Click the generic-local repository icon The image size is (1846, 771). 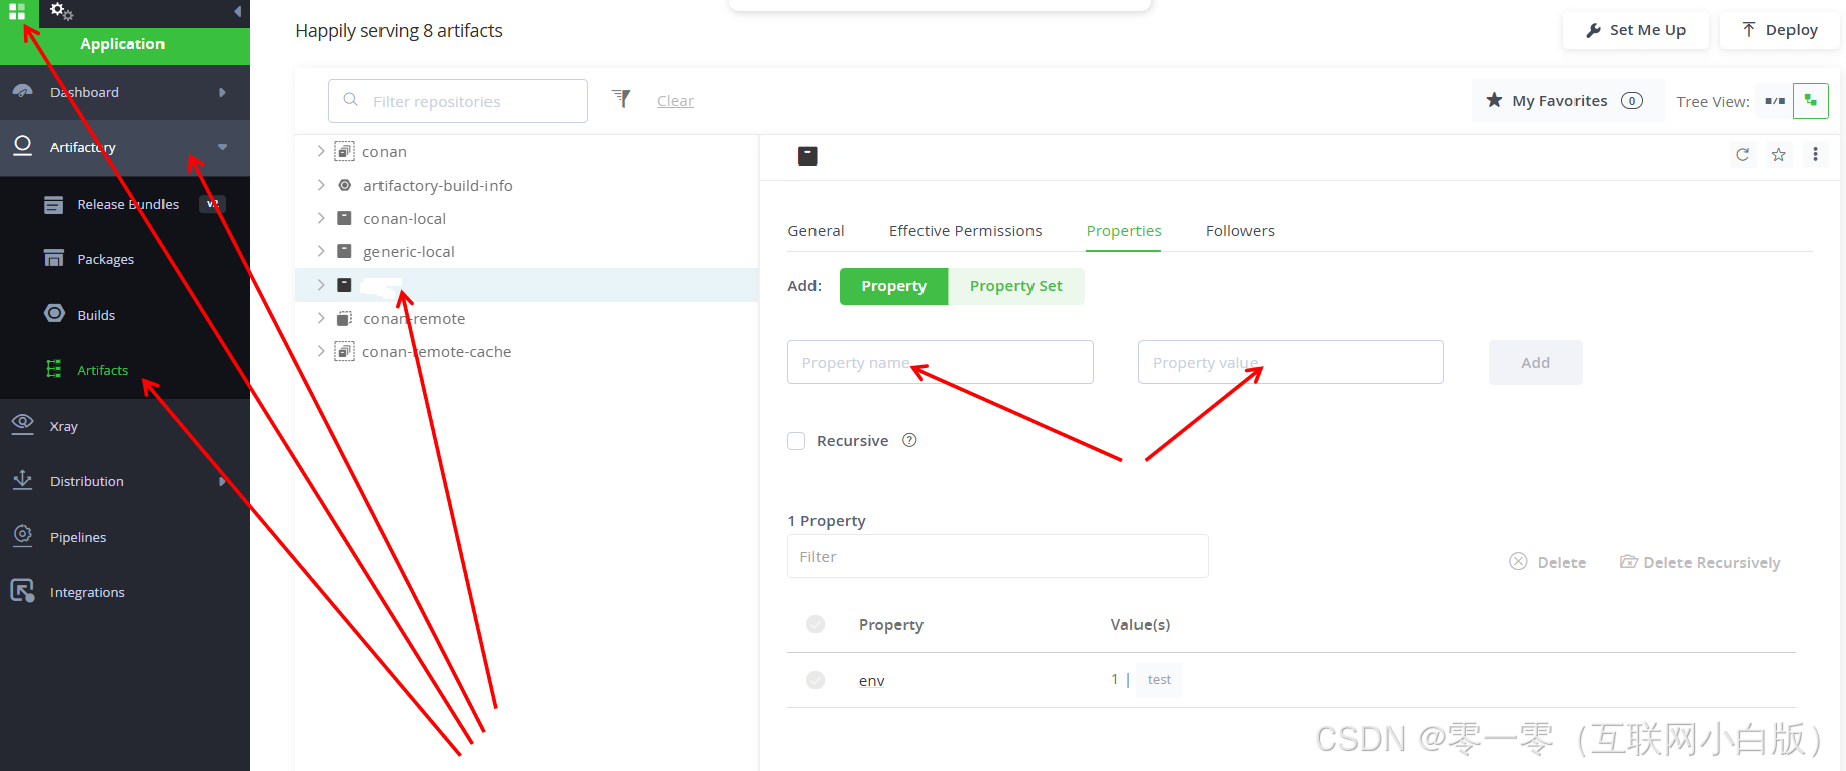pyautogui.click(x=344, y=251)
